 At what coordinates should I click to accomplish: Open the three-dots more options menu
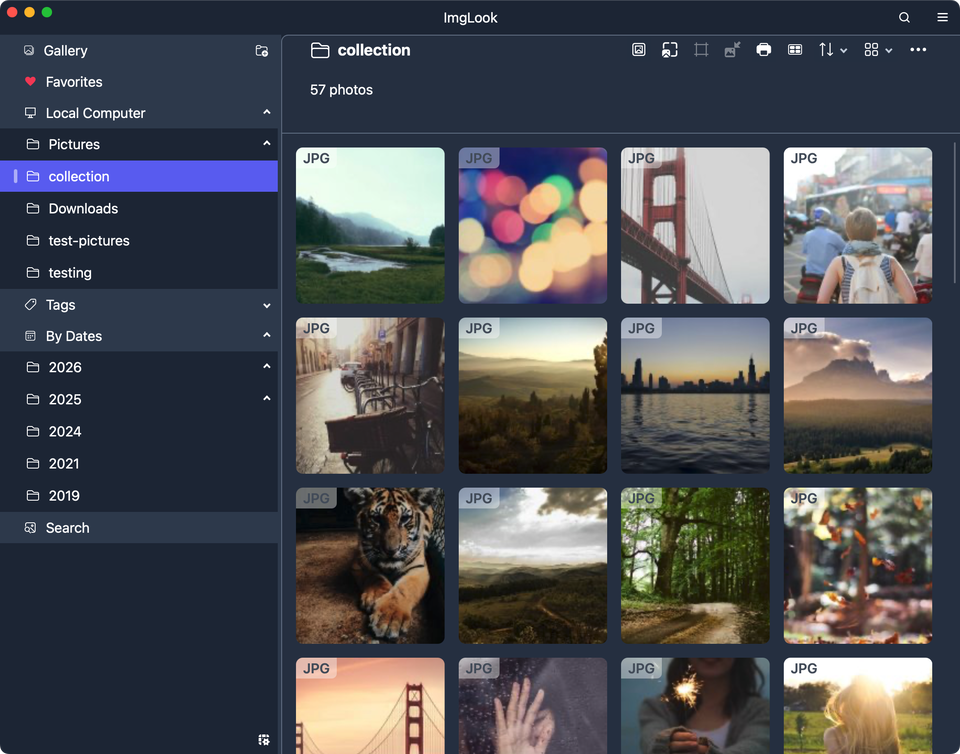coord(918,50)
